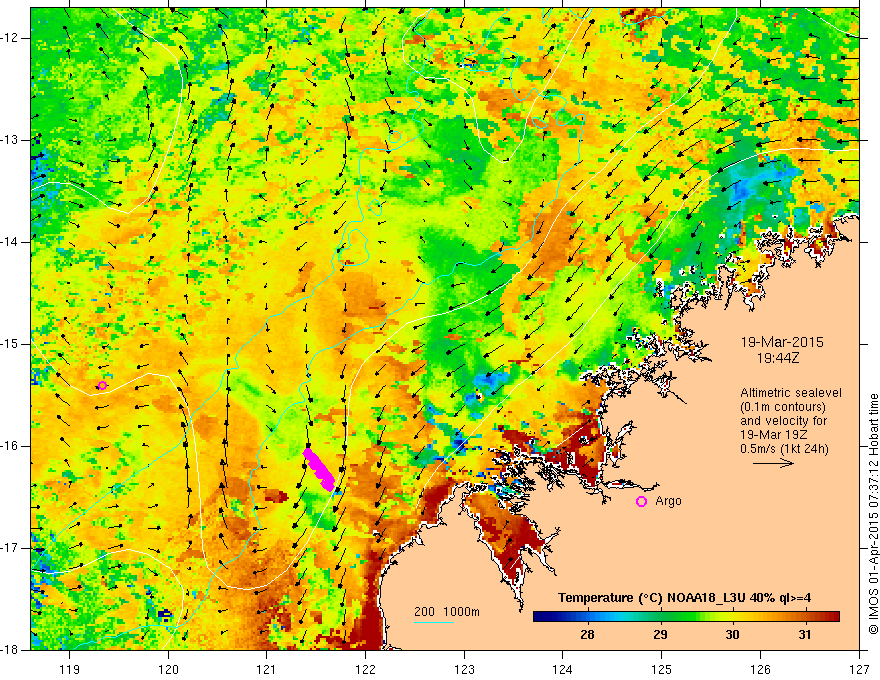The height and width of the screenshot is (680, 880).
Task: Click the 28 value on temperature scale
Action: [x=587, y=635]
